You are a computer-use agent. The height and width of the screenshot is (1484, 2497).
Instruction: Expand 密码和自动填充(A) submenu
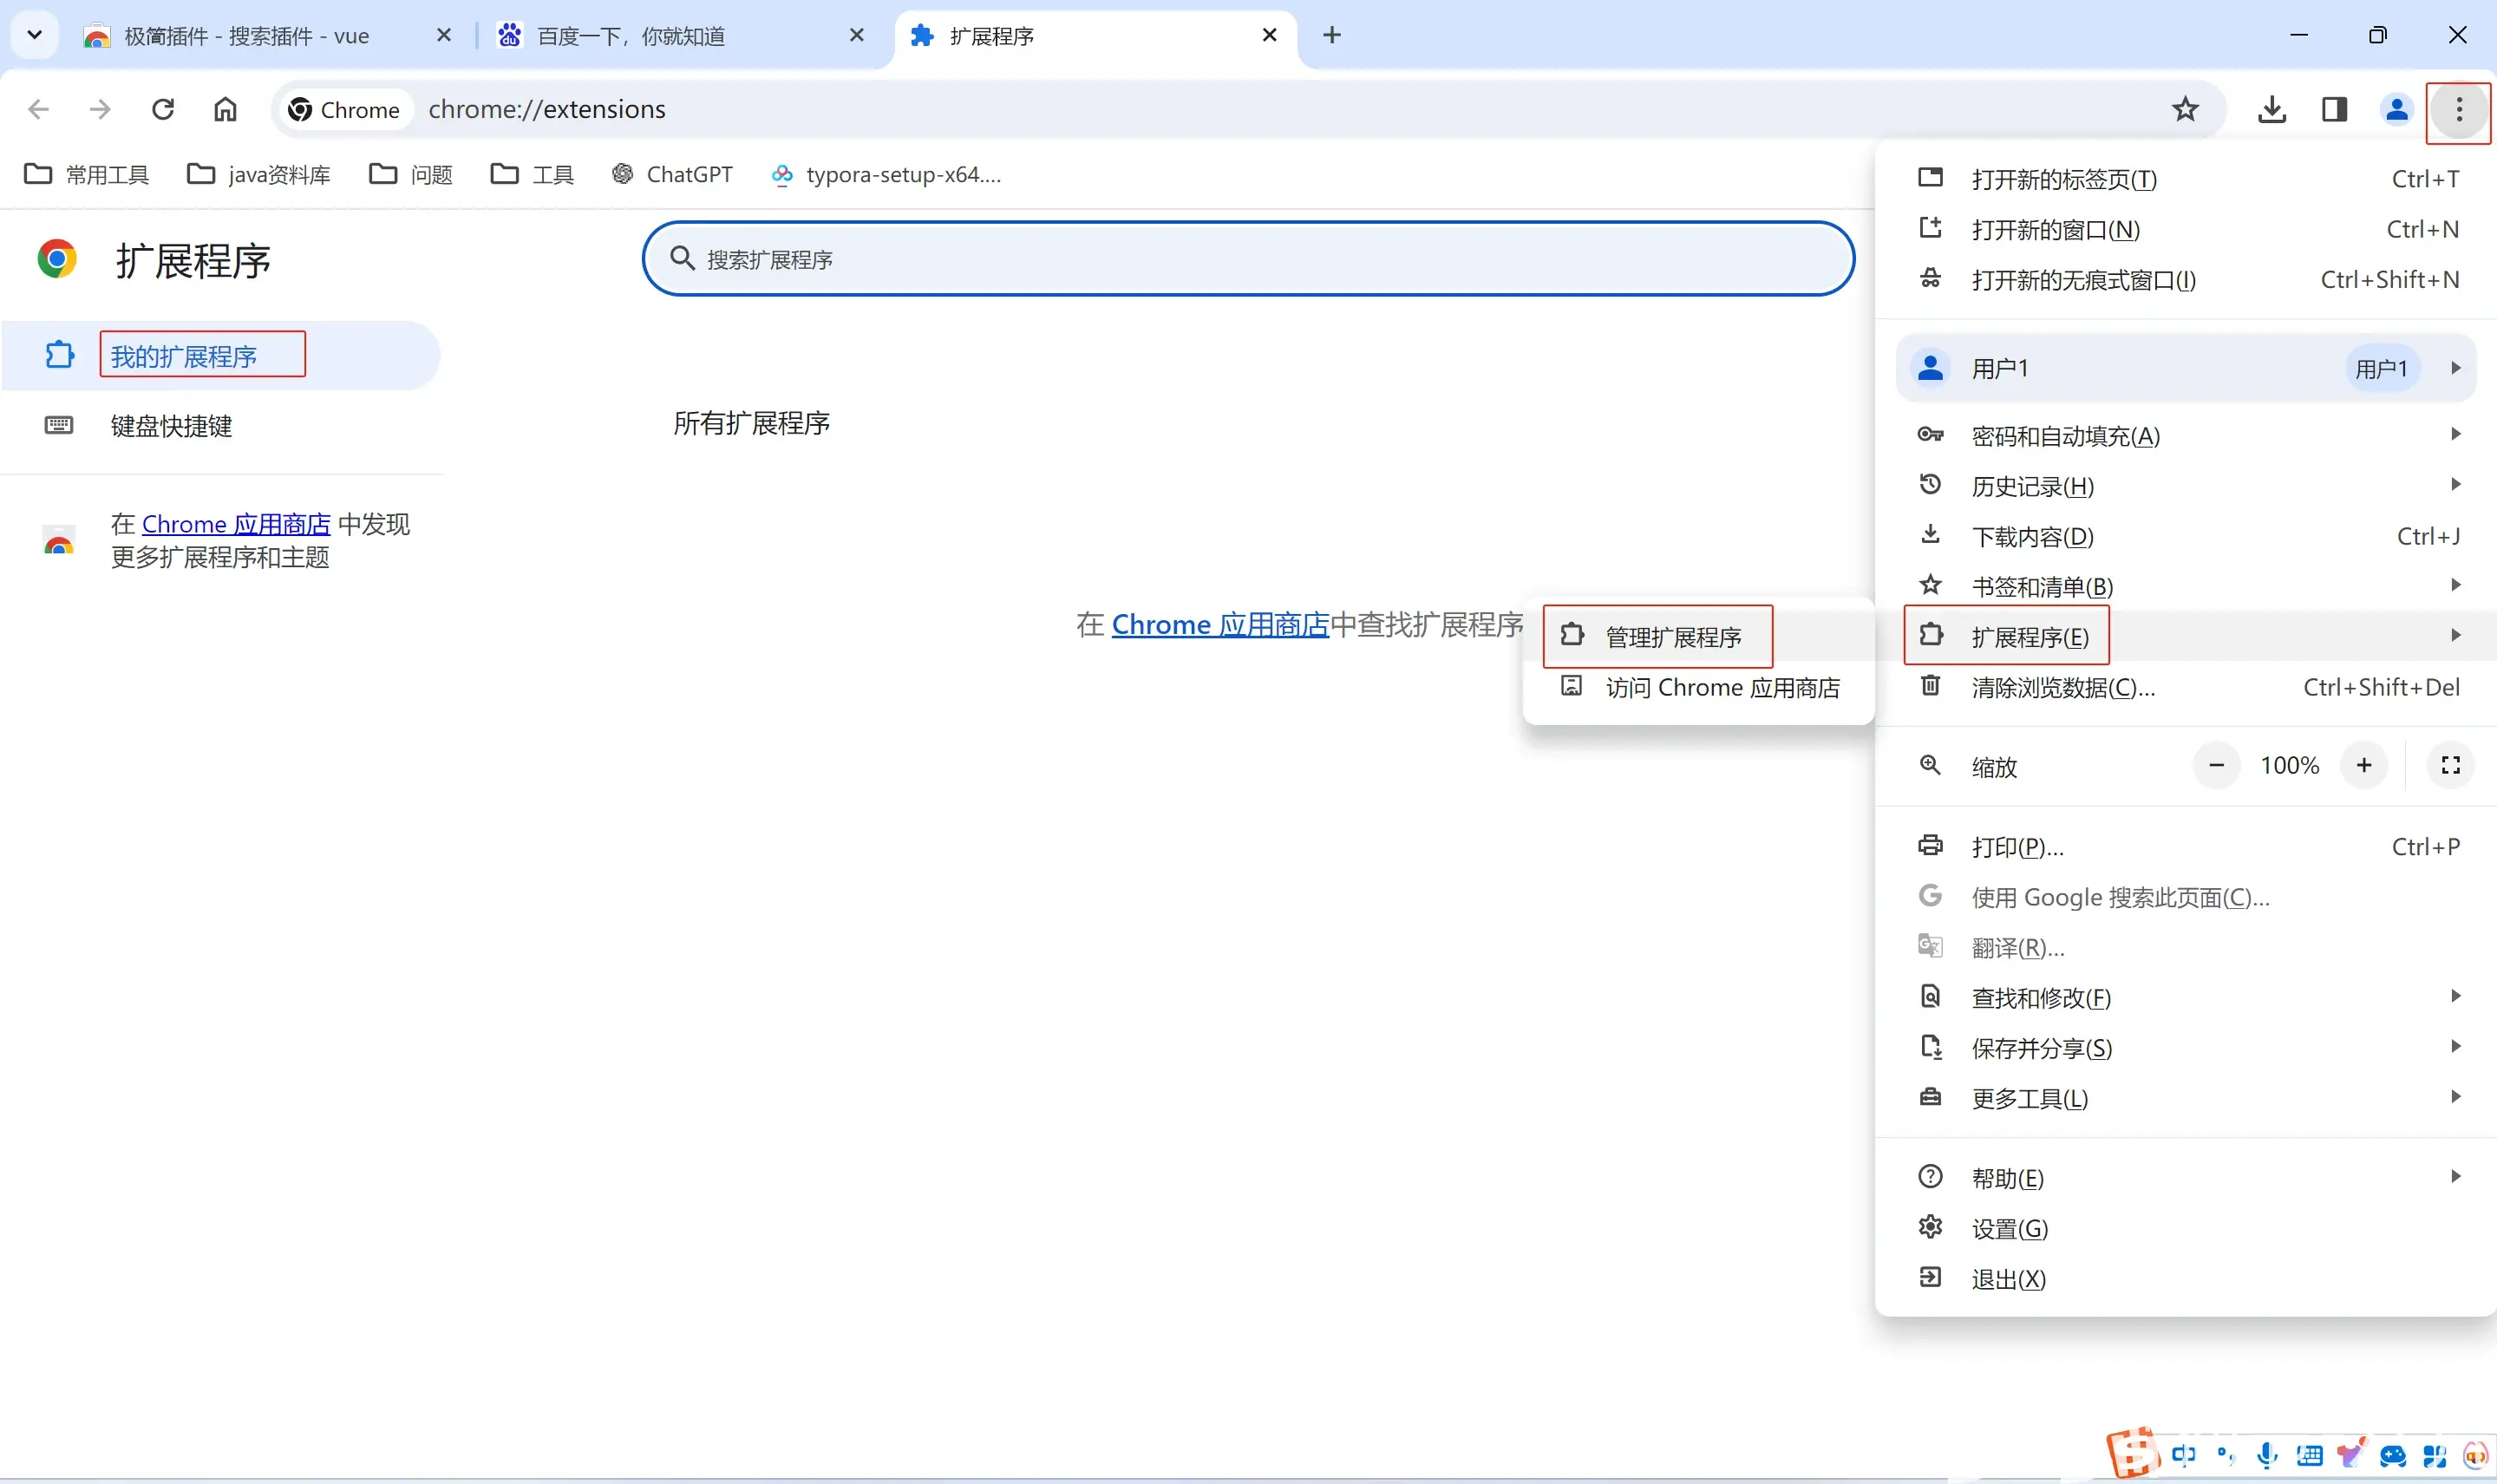[x=2186, y=435]
